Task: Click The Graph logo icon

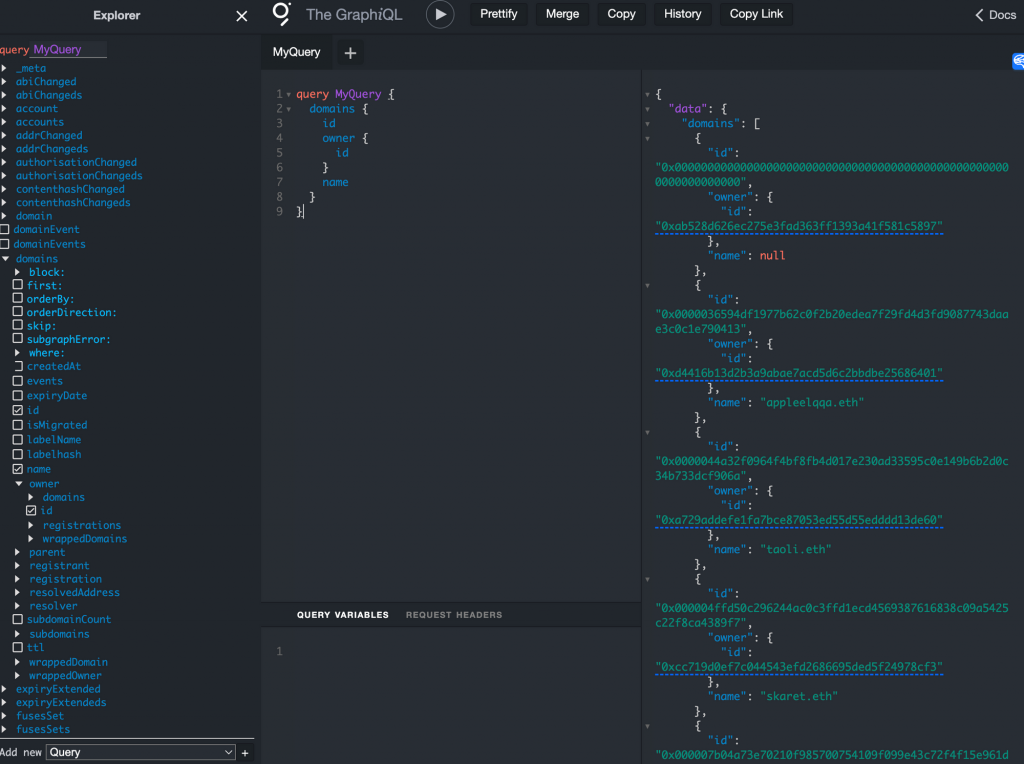Action: 281,13
